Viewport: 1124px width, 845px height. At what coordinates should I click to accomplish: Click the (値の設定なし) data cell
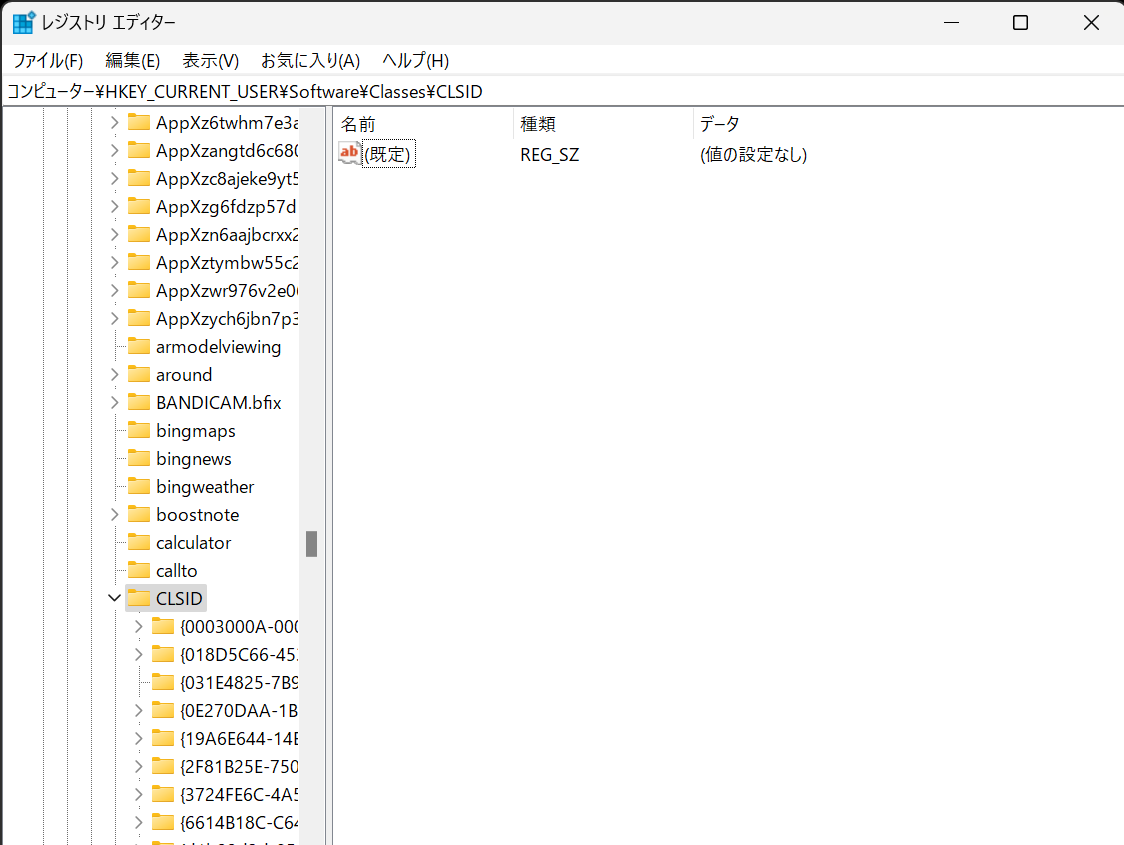753,155
